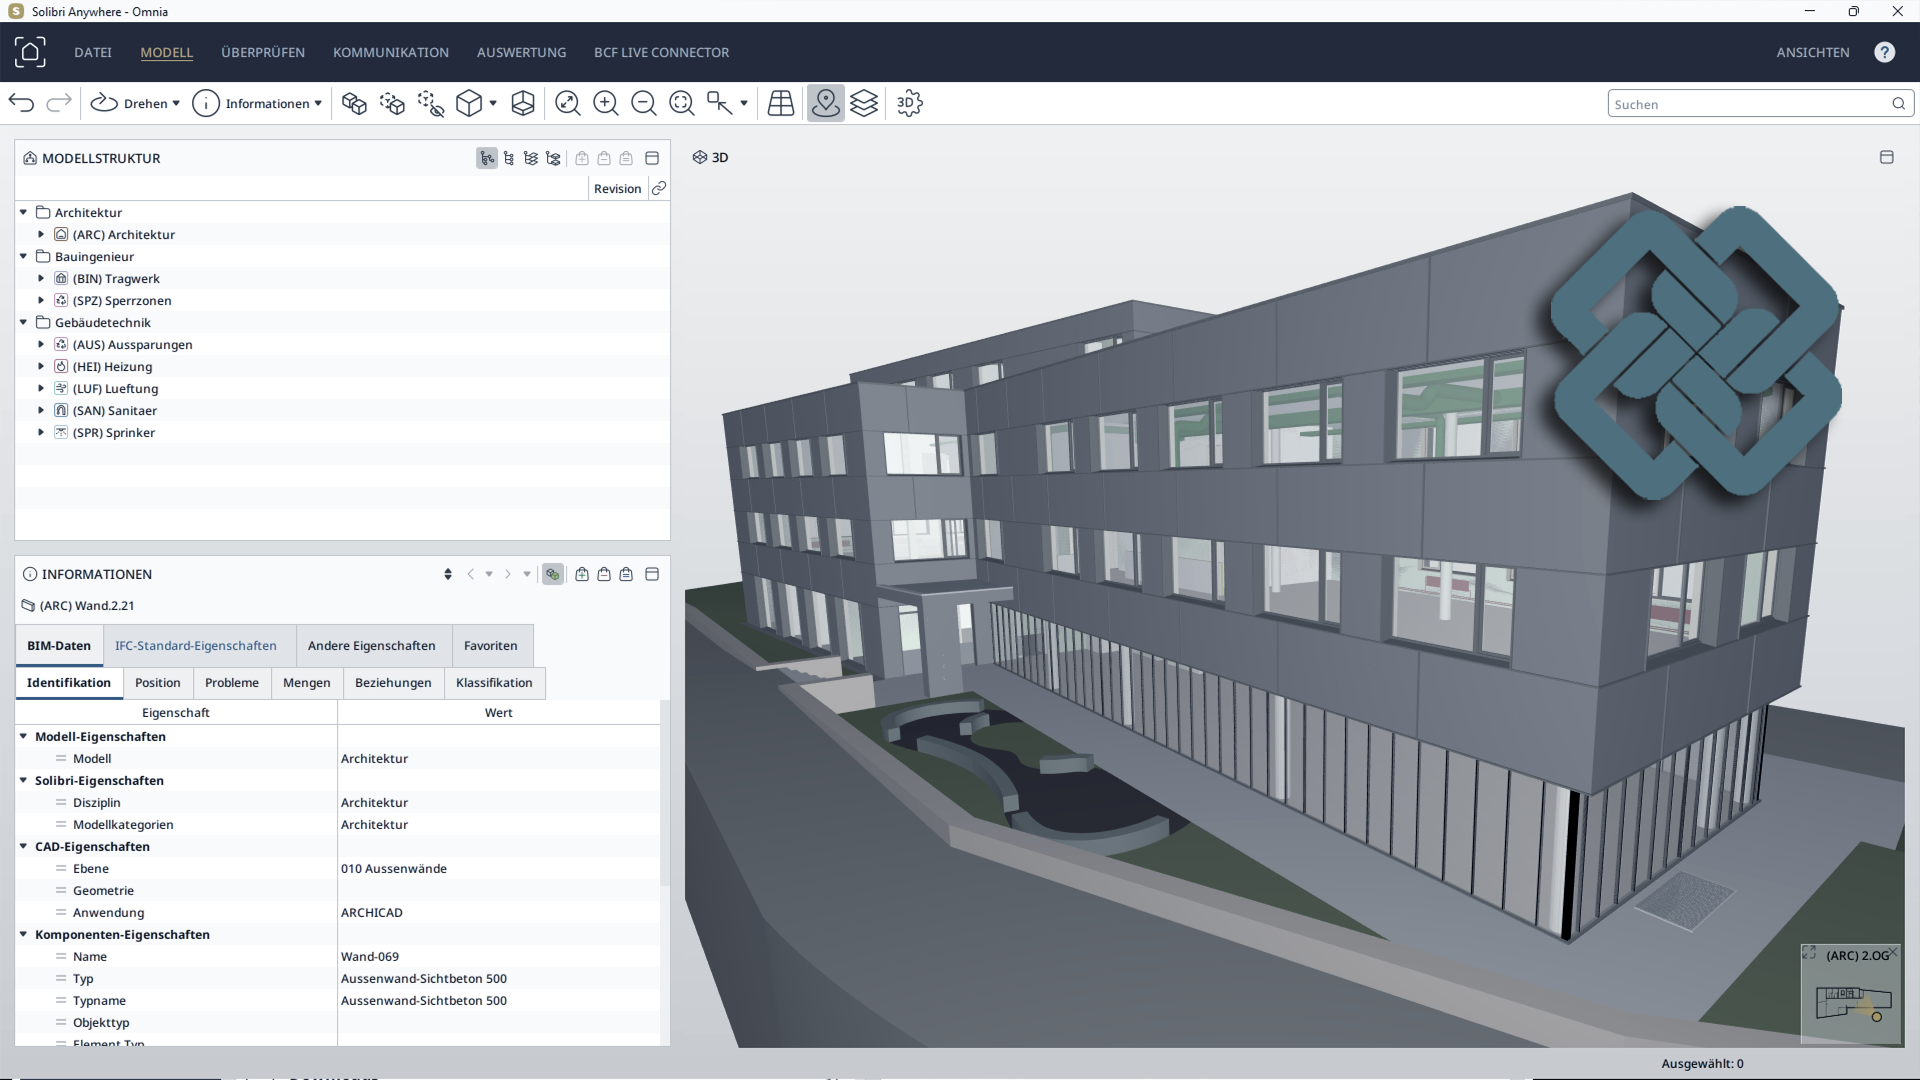Open the Mengen sub-tab
This screenshot has width=1920, height=1080.
(x=307, y=683)
